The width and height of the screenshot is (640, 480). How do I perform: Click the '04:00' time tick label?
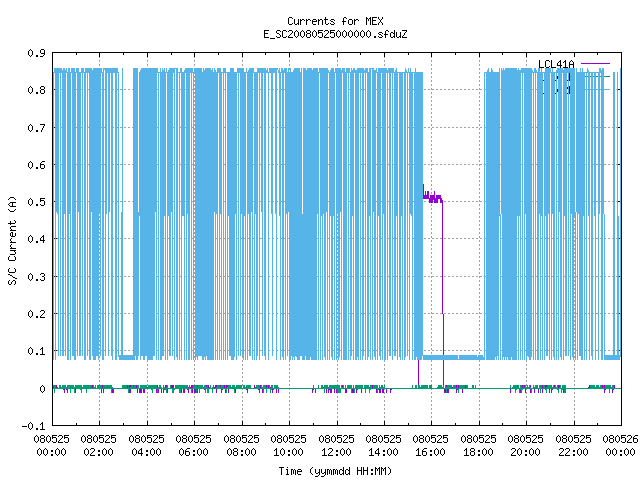[146, 452]
